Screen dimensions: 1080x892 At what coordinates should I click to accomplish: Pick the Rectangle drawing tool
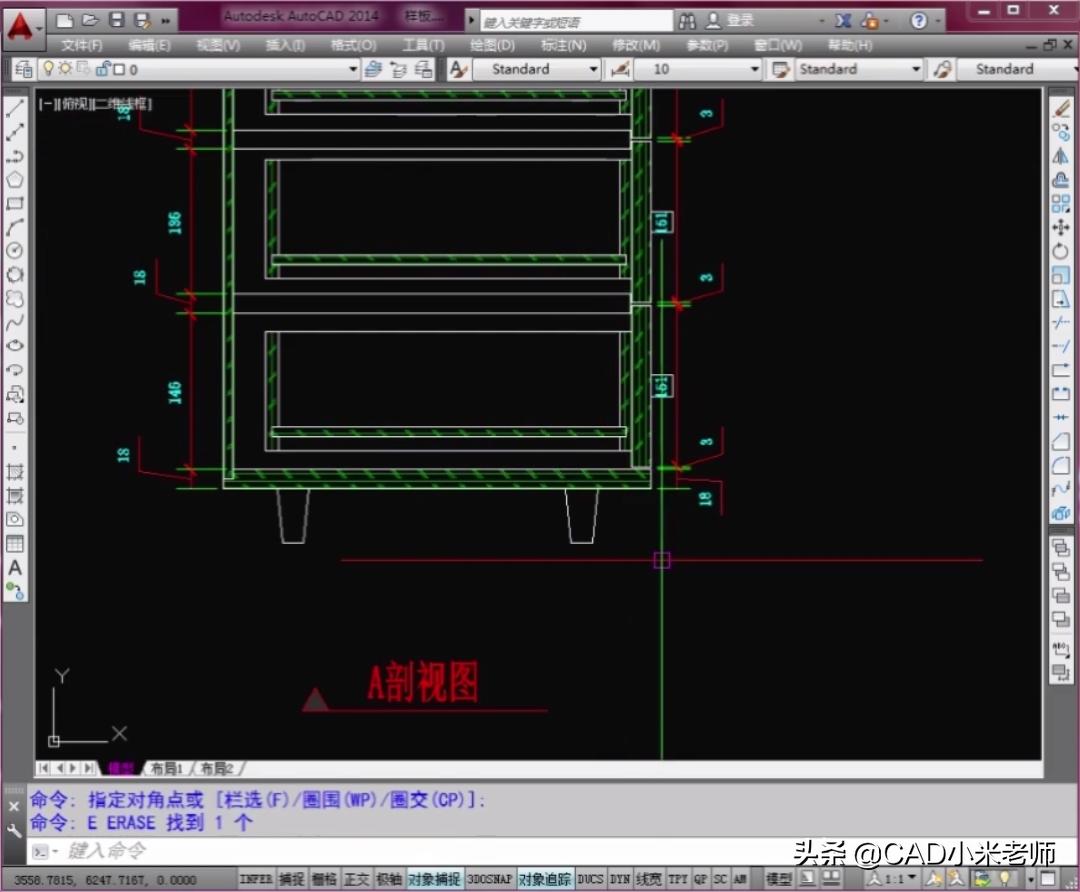pos(14,203)
